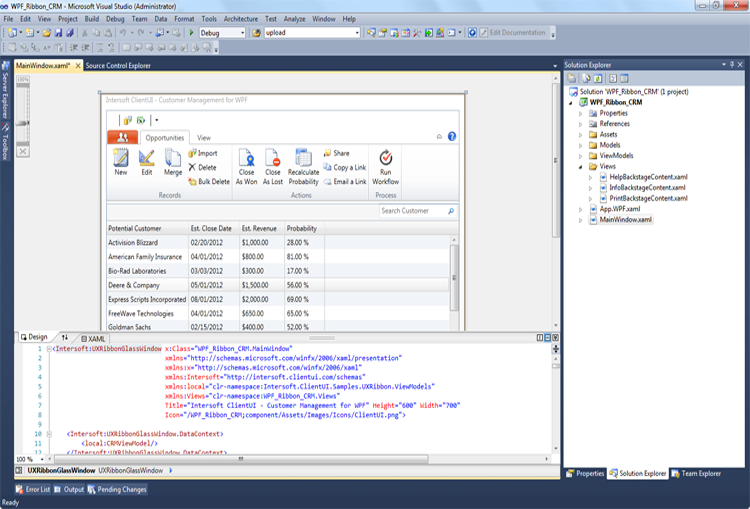This screenshot has height=509, width=750.
Task: Click the Bulk Delete ribbon button
Action: click(x=208, y=182)
